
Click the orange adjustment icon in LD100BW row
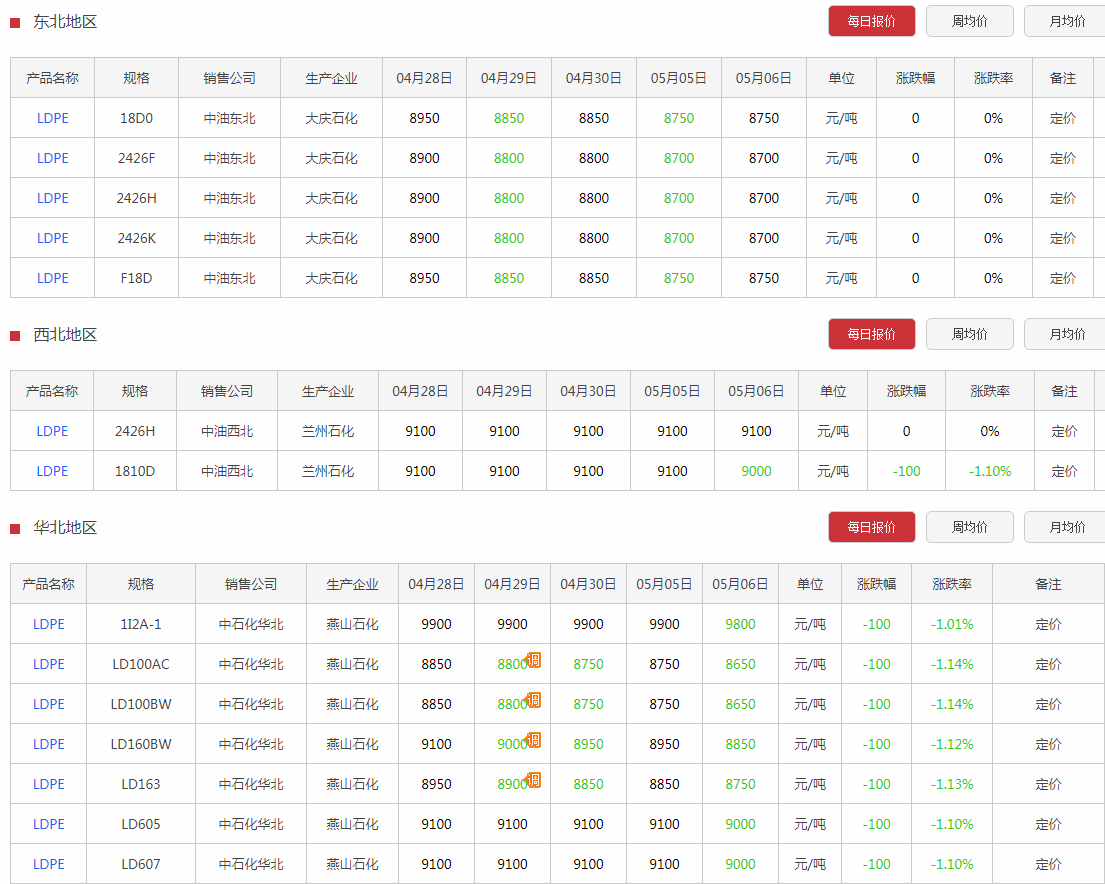tap(533, 700)
